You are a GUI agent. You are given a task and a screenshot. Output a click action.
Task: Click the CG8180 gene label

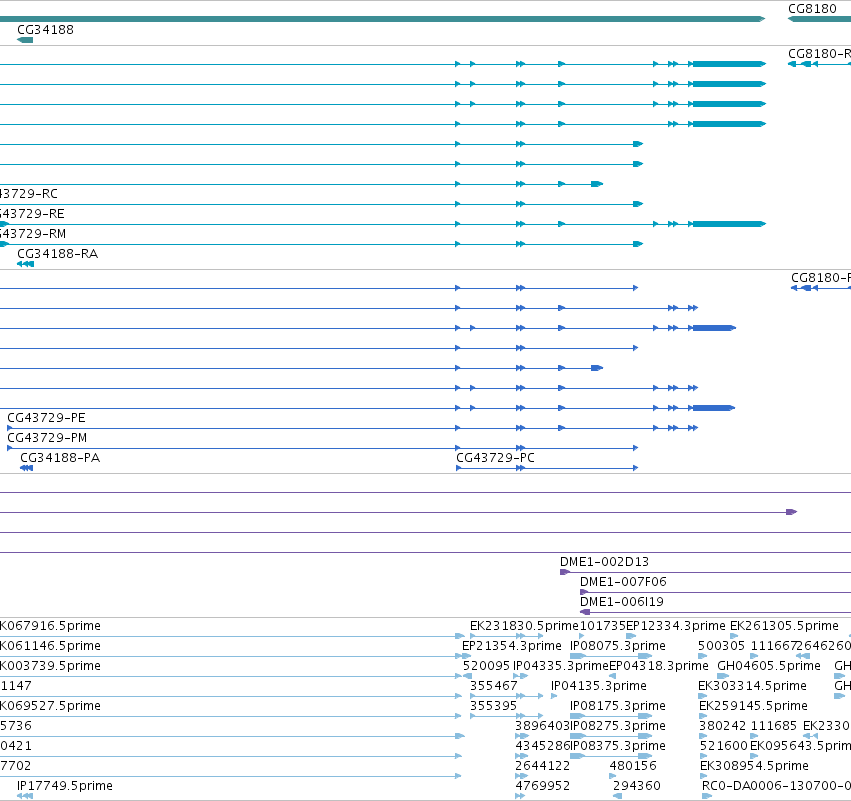(x=812, y=9)
